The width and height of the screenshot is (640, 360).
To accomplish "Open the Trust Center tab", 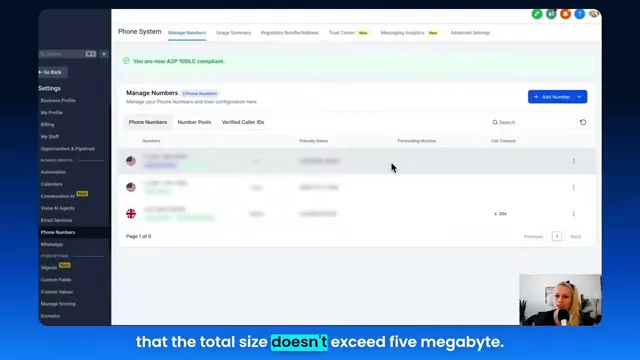I will (x=342, y=33).
